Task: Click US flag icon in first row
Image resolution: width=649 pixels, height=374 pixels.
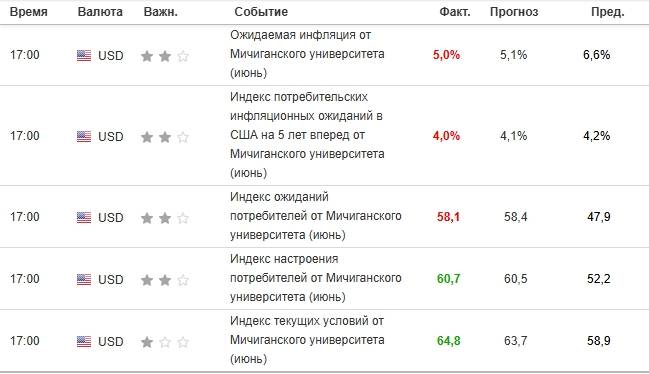Action: (x=84, y=55)
